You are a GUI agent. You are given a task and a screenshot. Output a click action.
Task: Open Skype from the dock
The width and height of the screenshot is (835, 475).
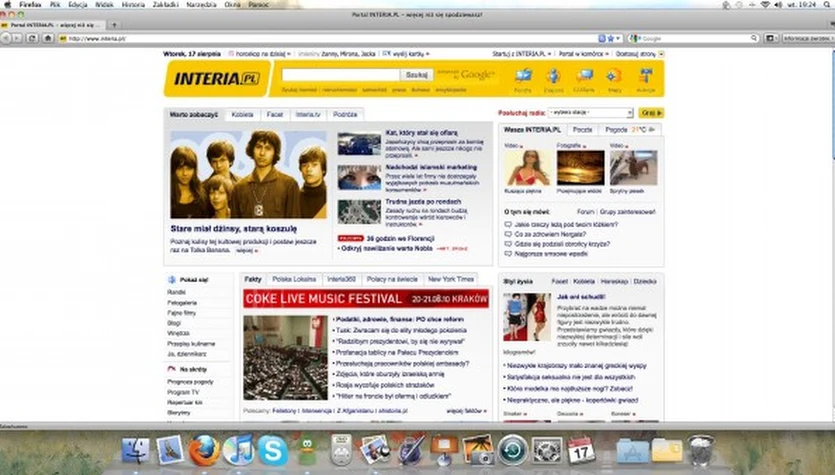273,450
